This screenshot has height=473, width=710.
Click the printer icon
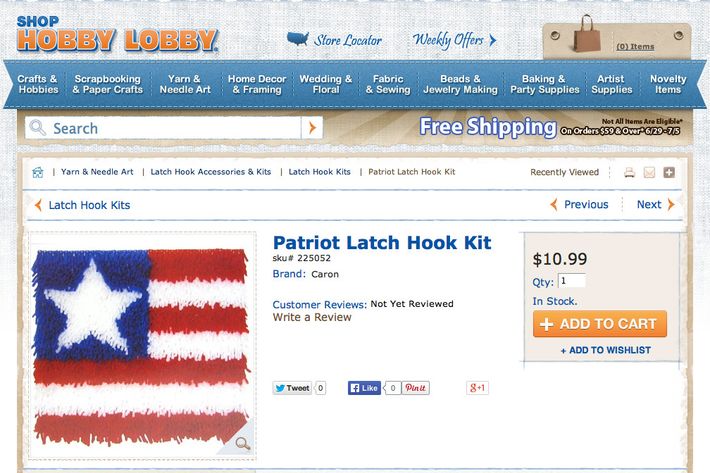pos(629,172)
